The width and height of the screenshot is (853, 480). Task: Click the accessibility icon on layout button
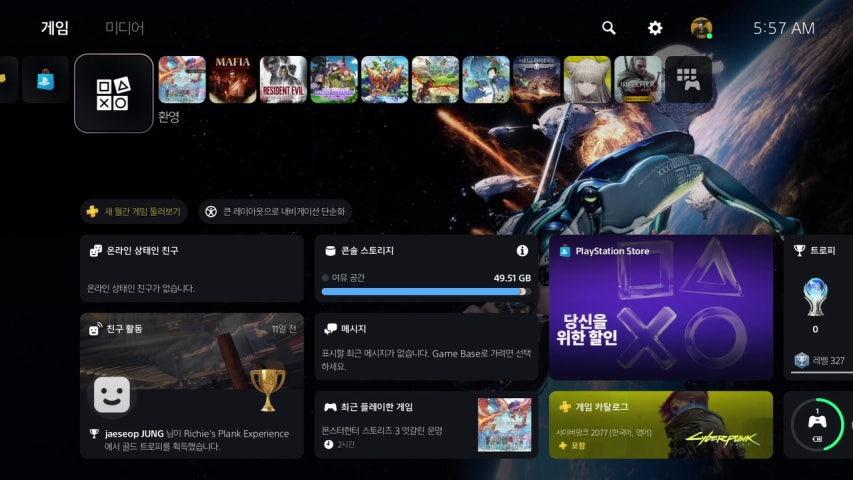211,212
